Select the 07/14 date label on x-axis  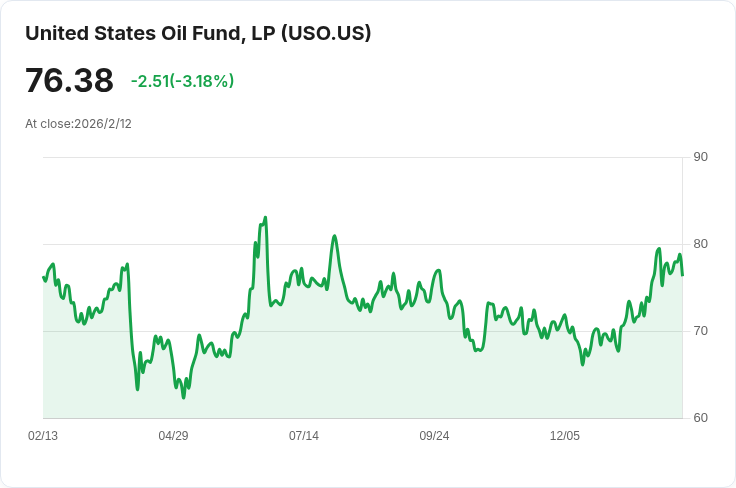[304, 436]
